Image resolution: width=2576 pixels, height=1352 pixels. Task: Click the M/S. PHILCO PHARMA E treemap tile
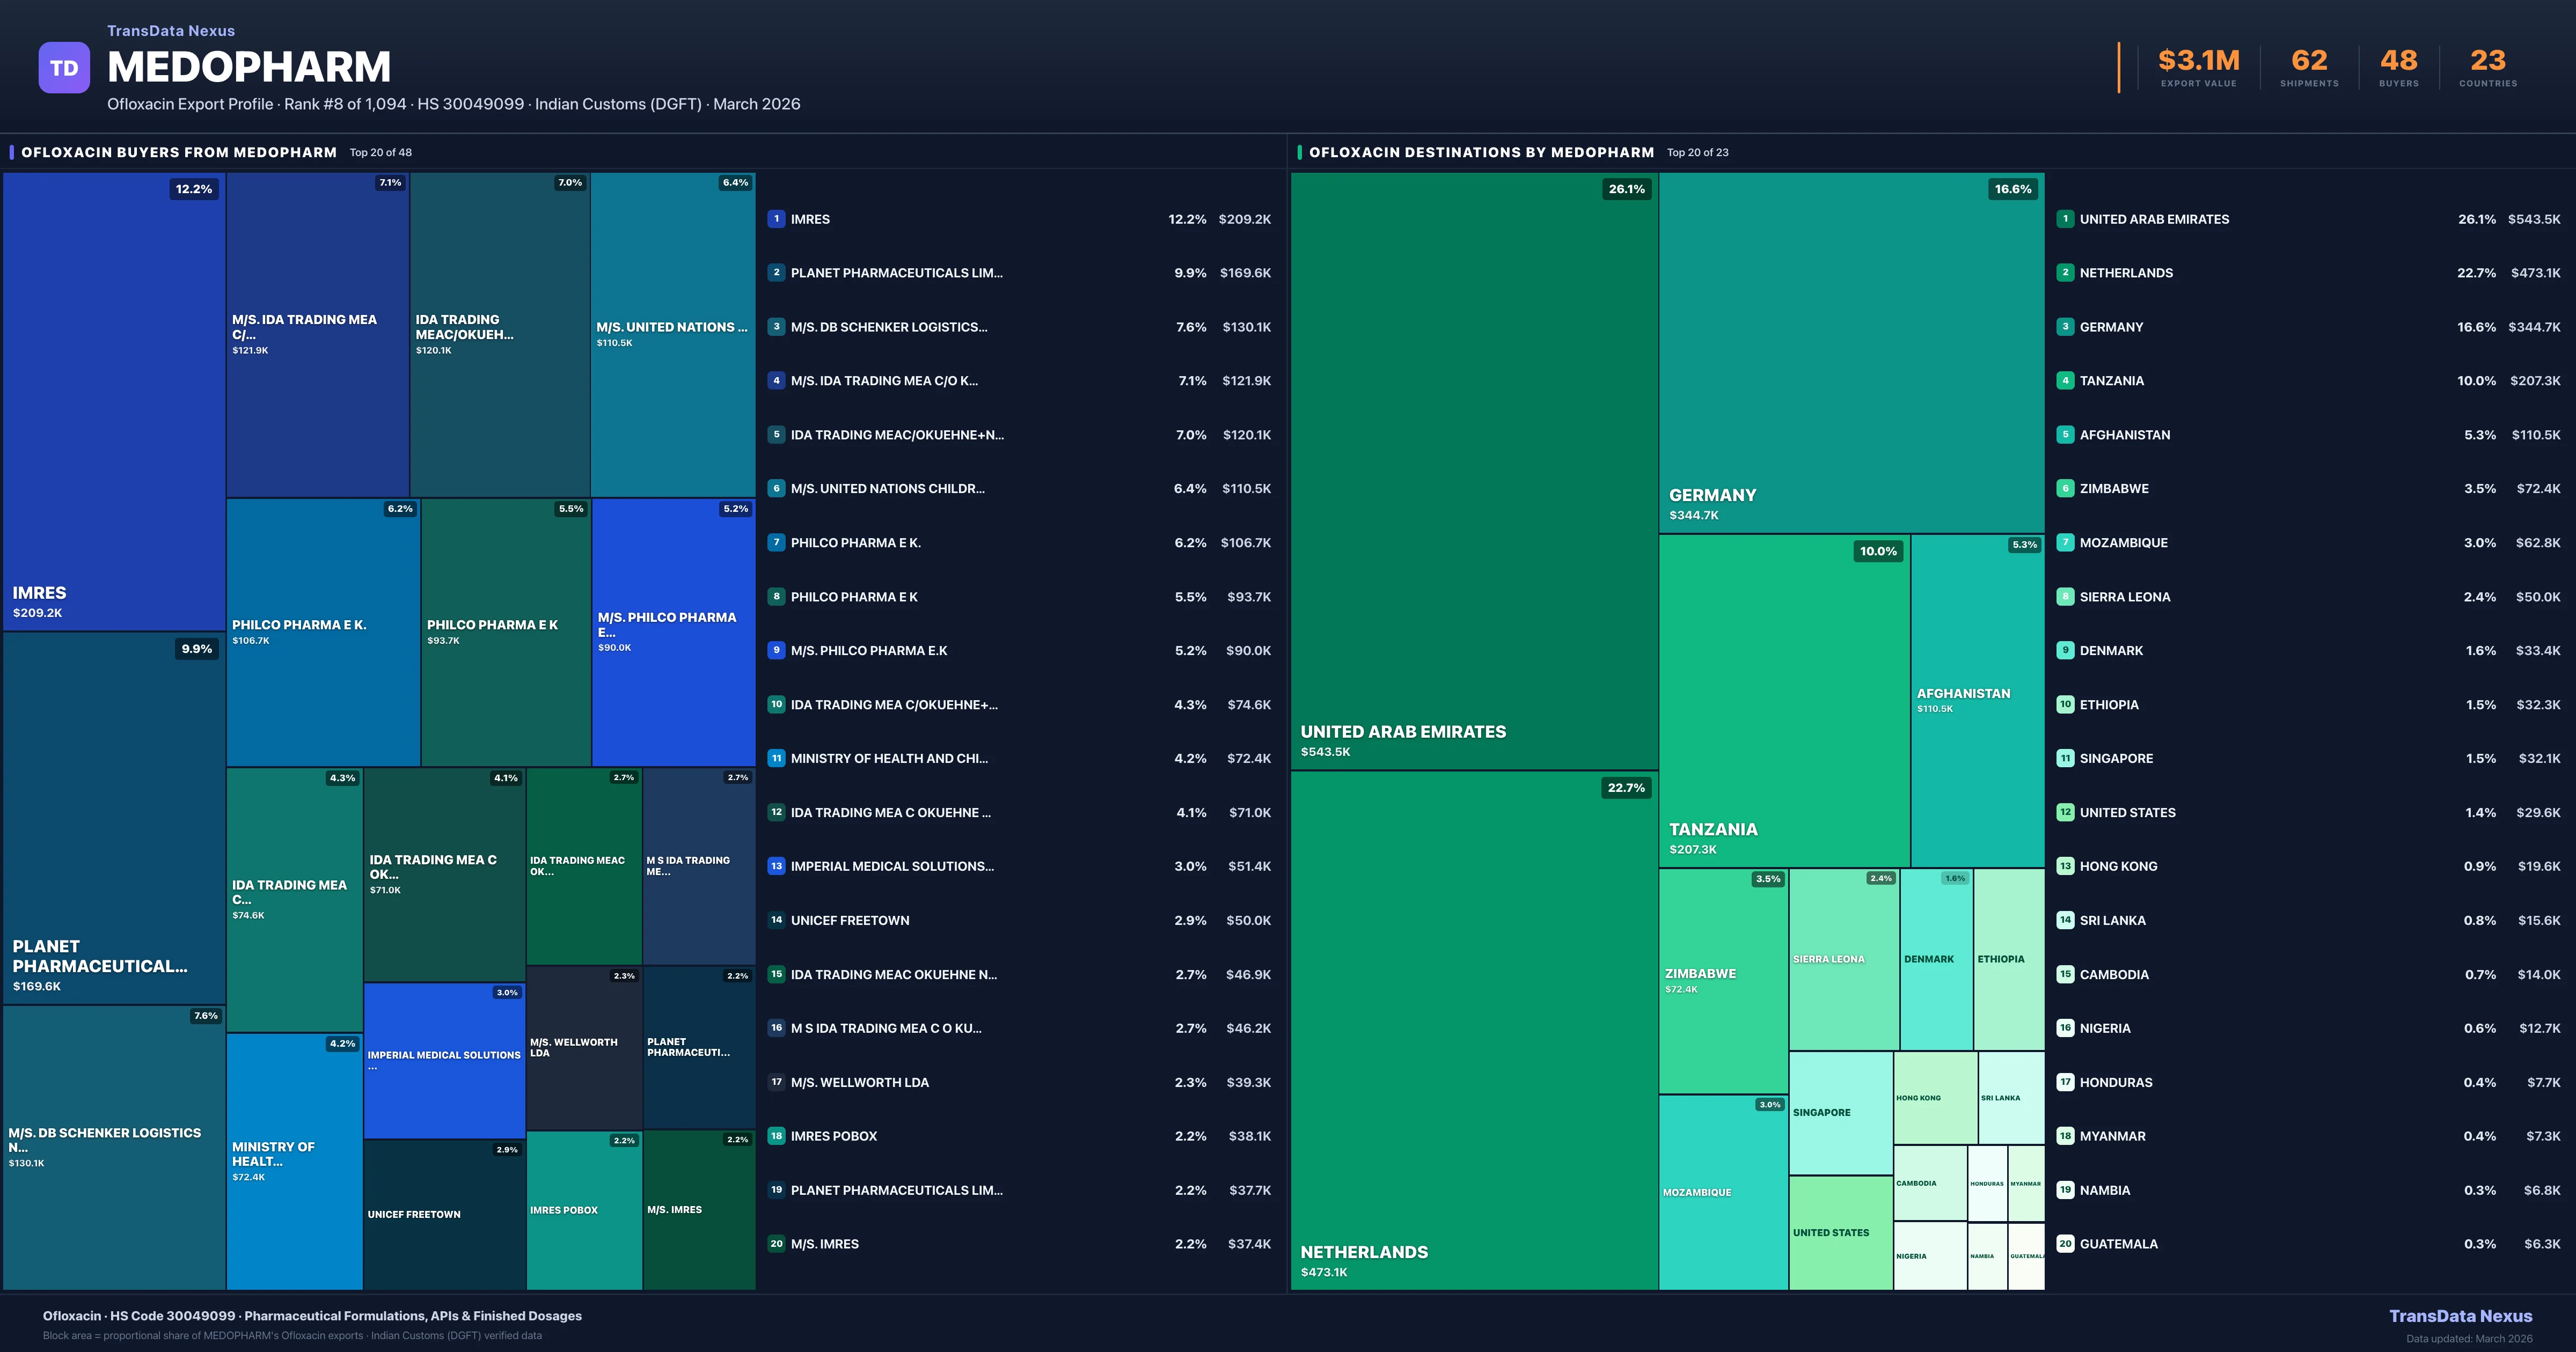[673, 632]
